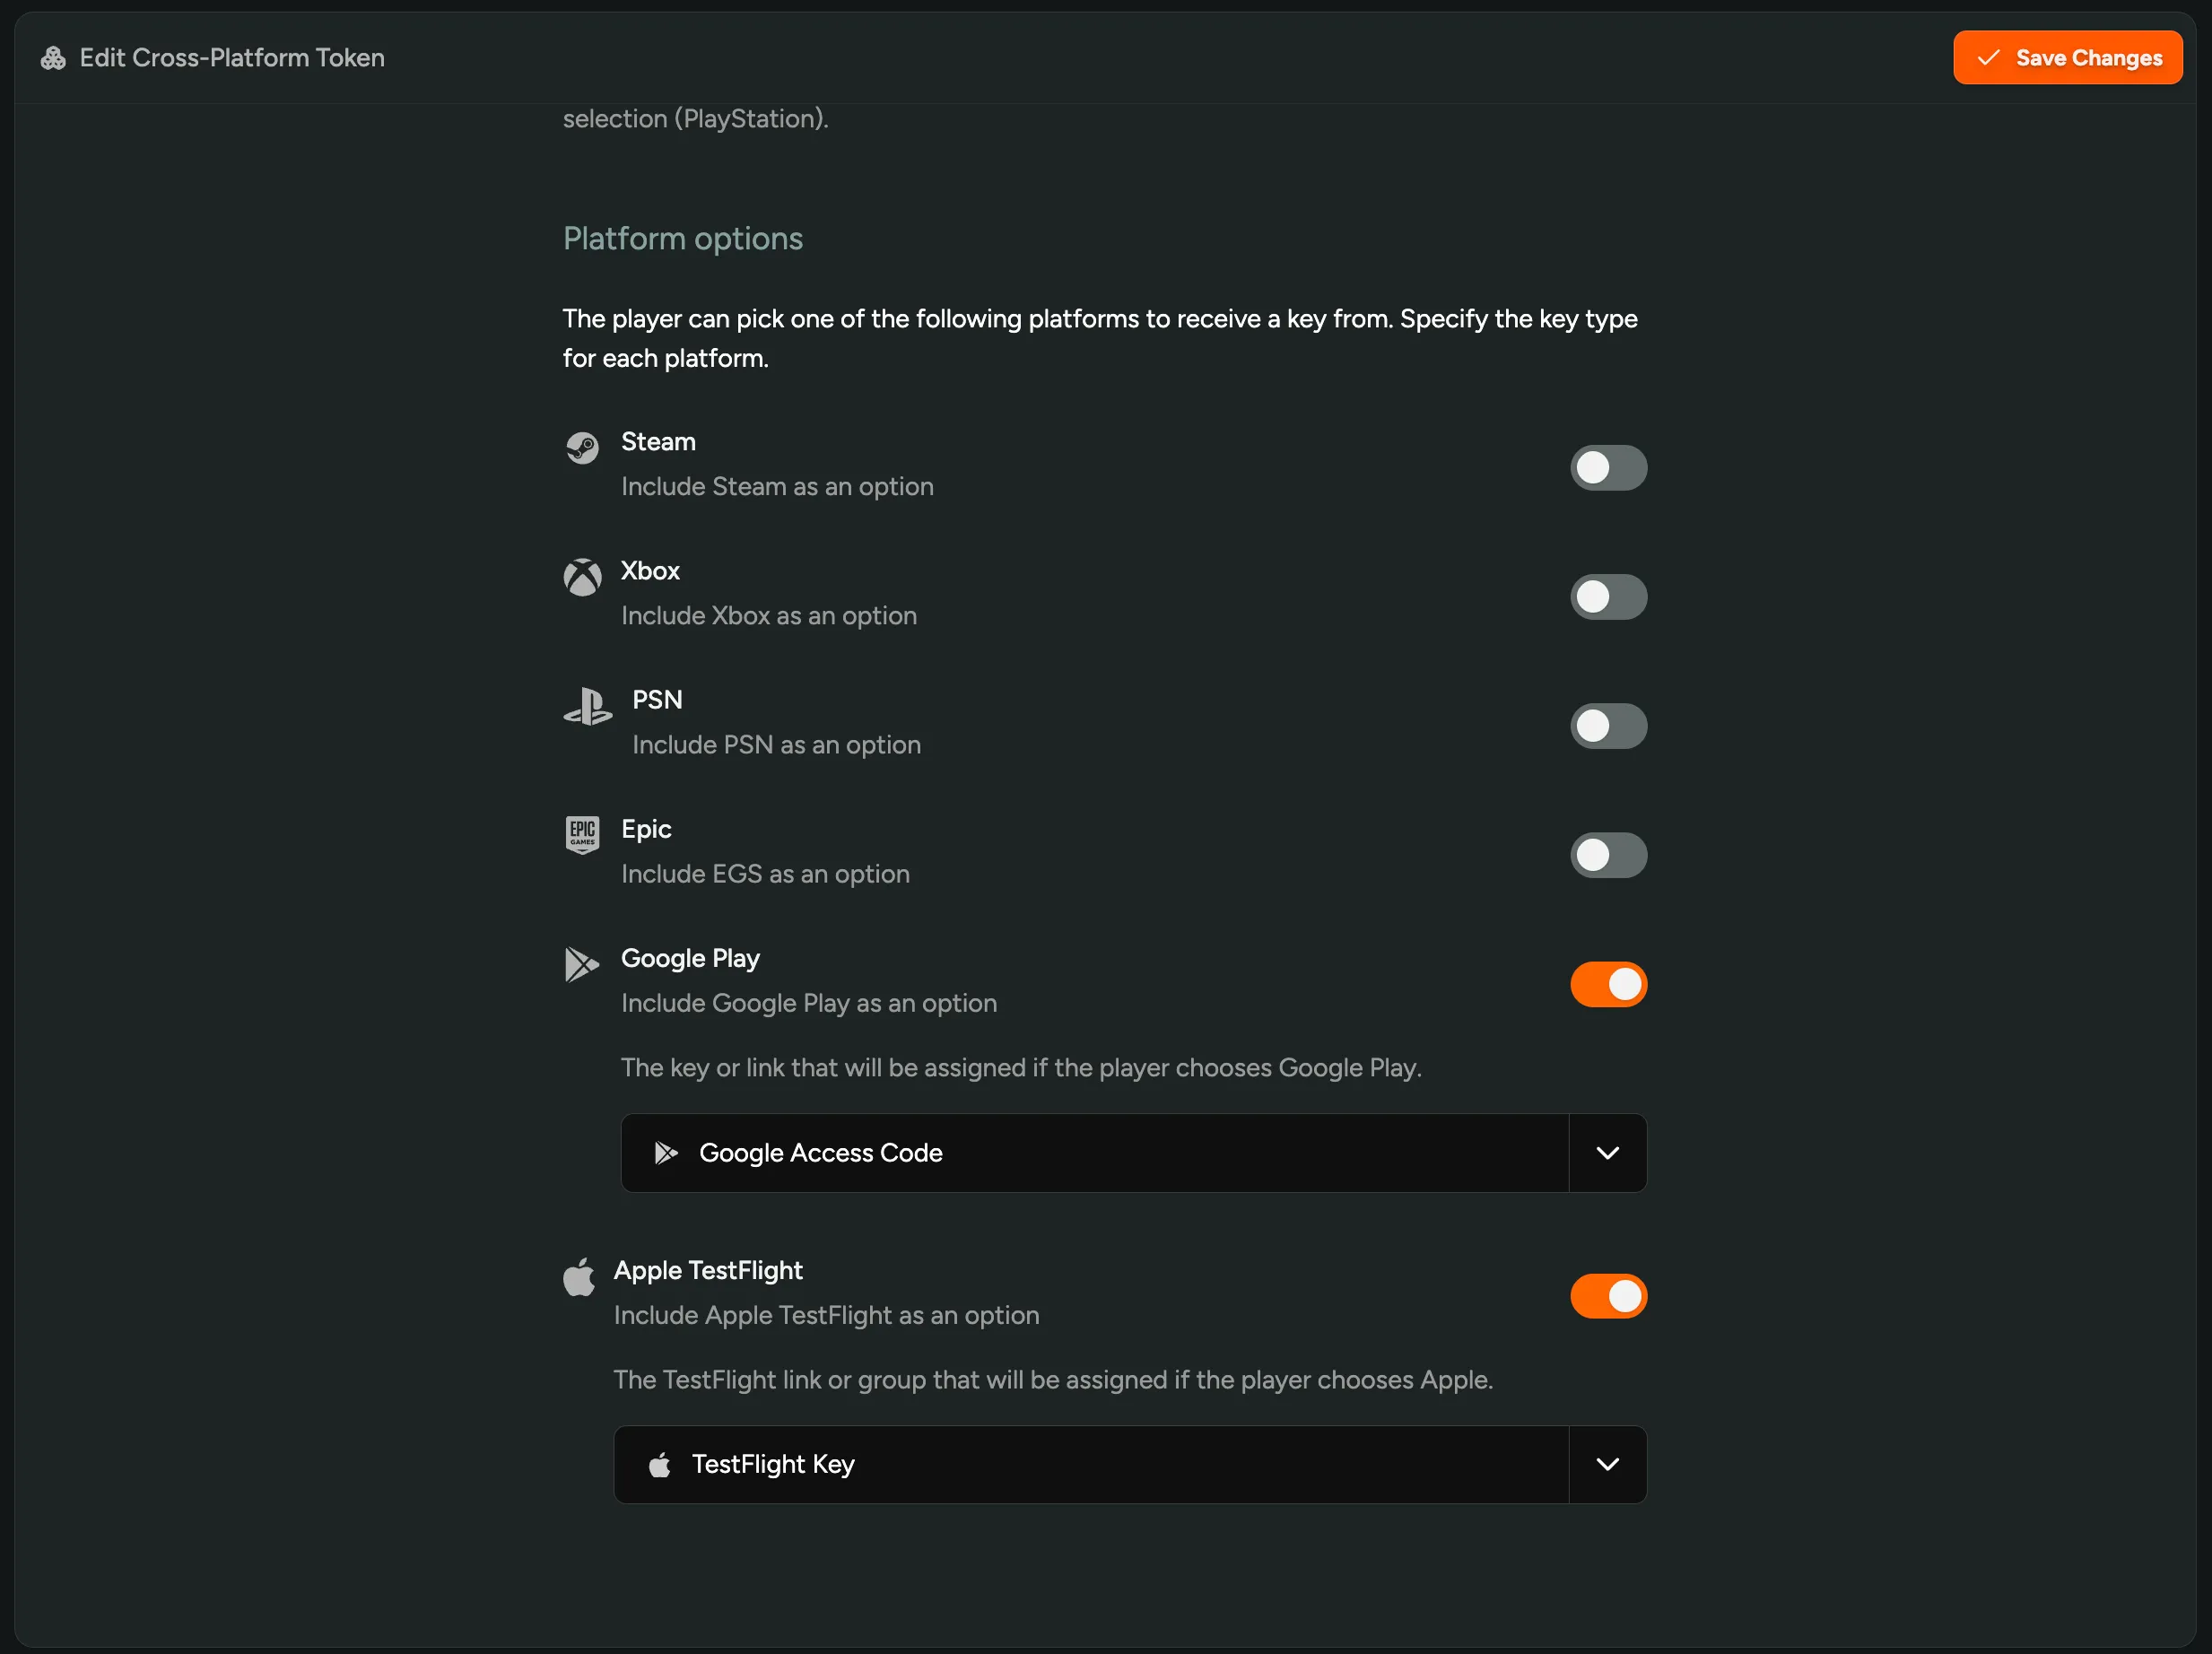
Task: Click the token icon beside Edit Cross-Platform Token
Action: click(53, 57)
